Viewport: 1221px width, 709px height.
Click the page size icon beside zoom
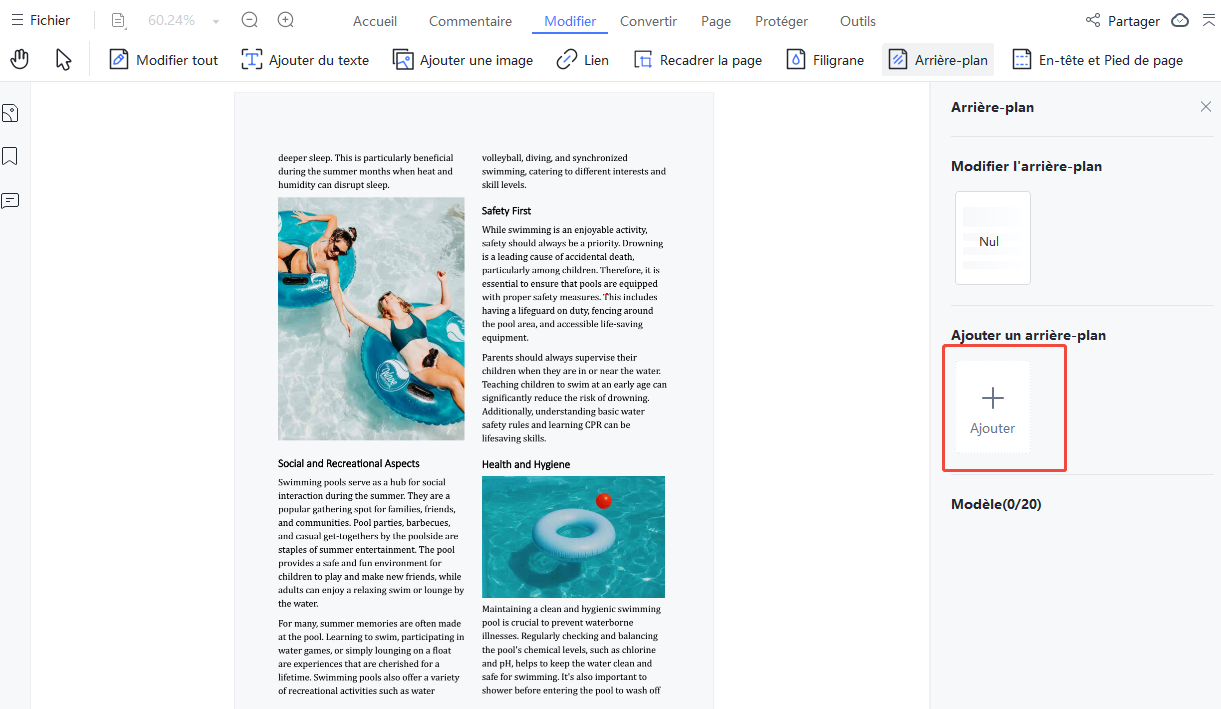coord(119,20)
